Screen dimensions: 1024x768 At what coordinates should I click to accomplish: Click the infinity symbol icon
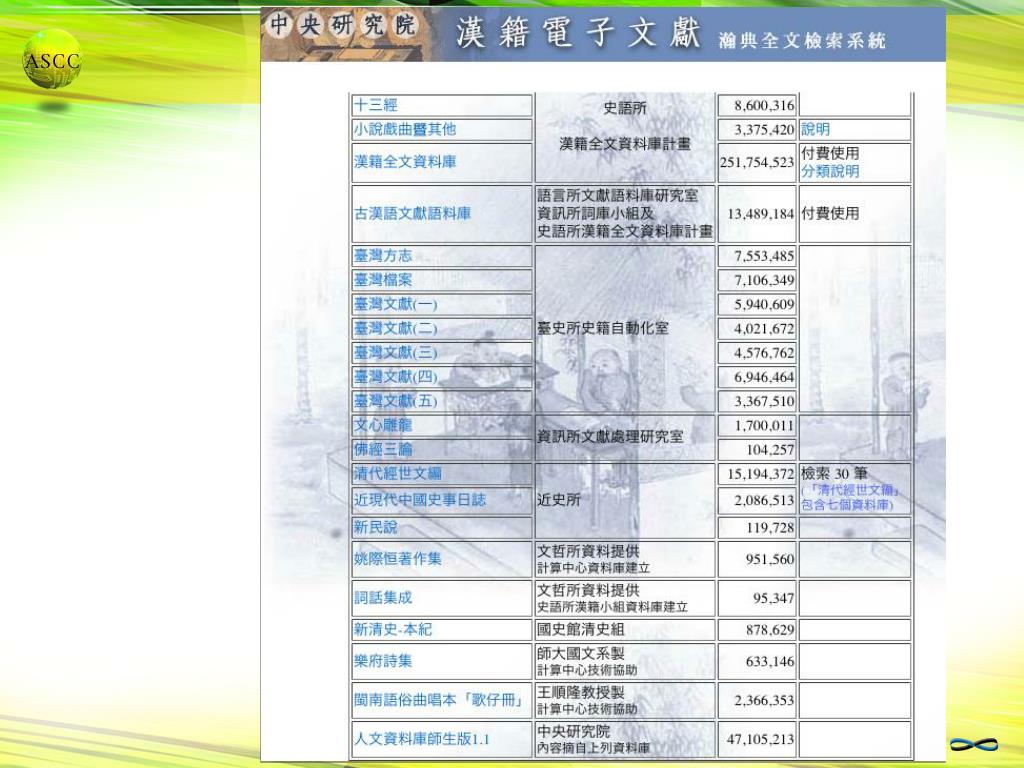tap(973, 744)
